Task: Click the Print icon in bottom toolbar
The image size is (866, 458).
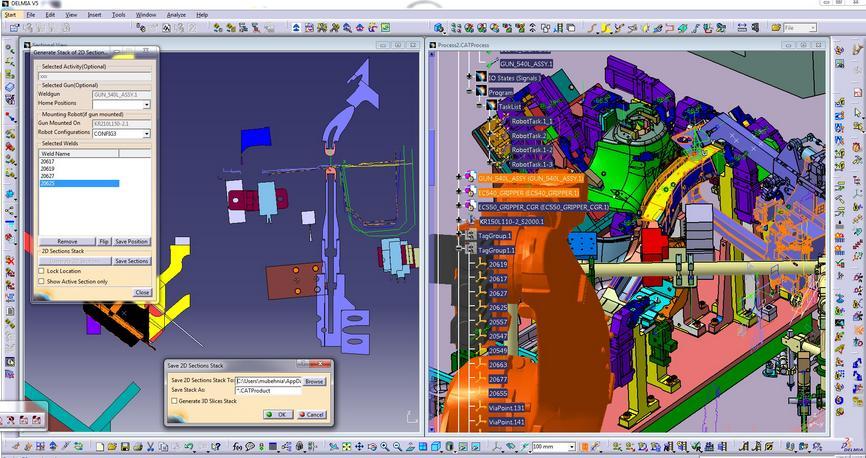Action: pos(138,446)
